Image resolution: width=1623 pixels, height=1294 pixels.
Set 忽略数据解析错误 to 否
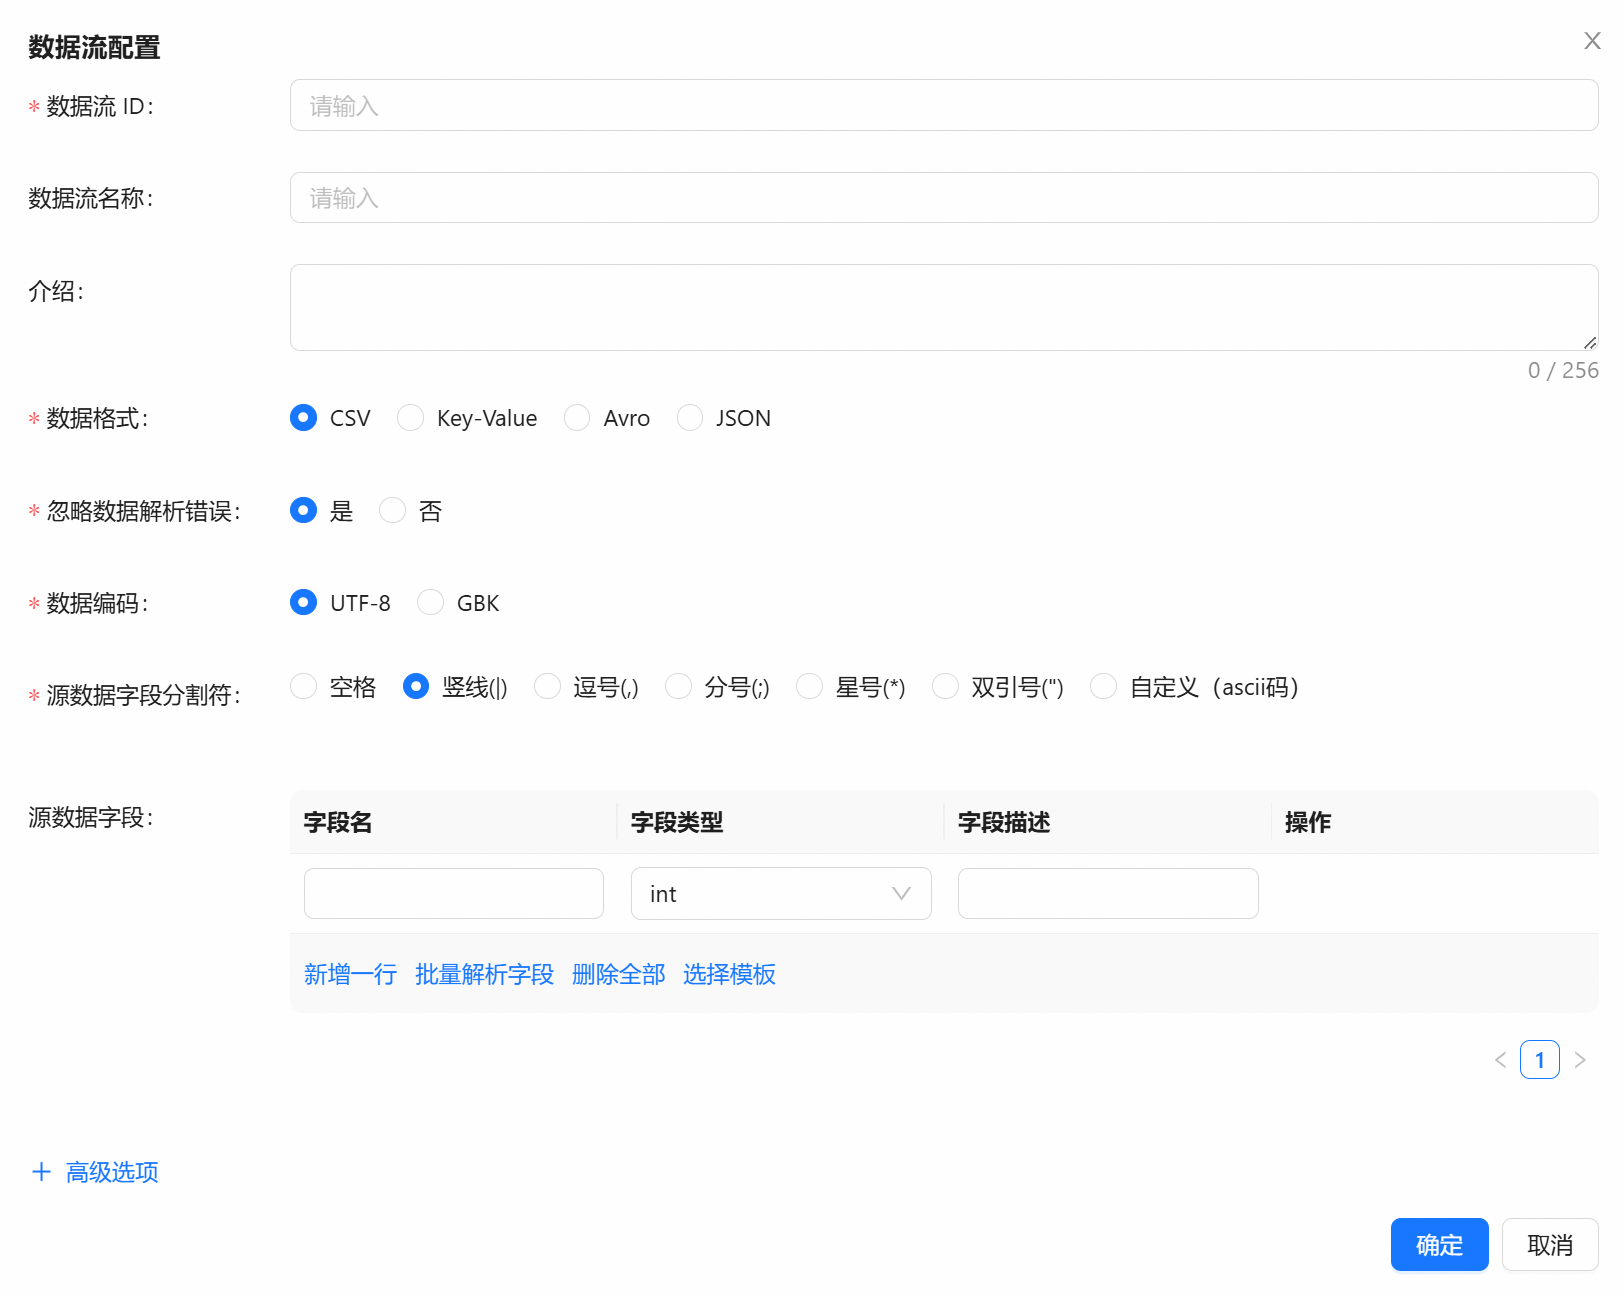click(x=393, y=511)
